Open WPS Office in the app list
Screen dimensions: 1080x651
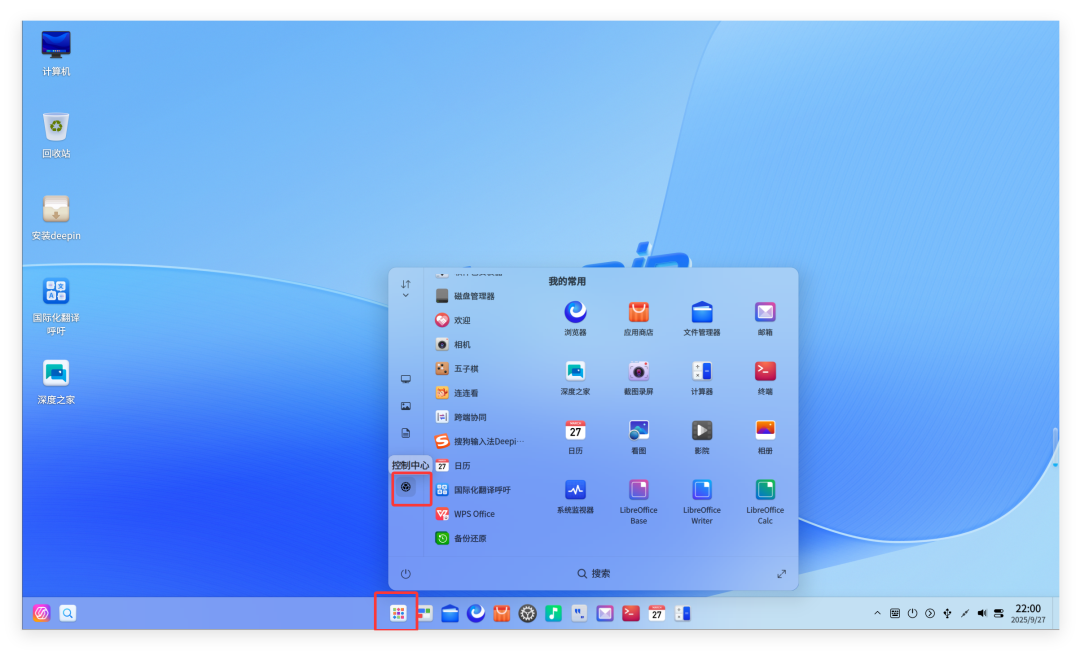(466, 514)
